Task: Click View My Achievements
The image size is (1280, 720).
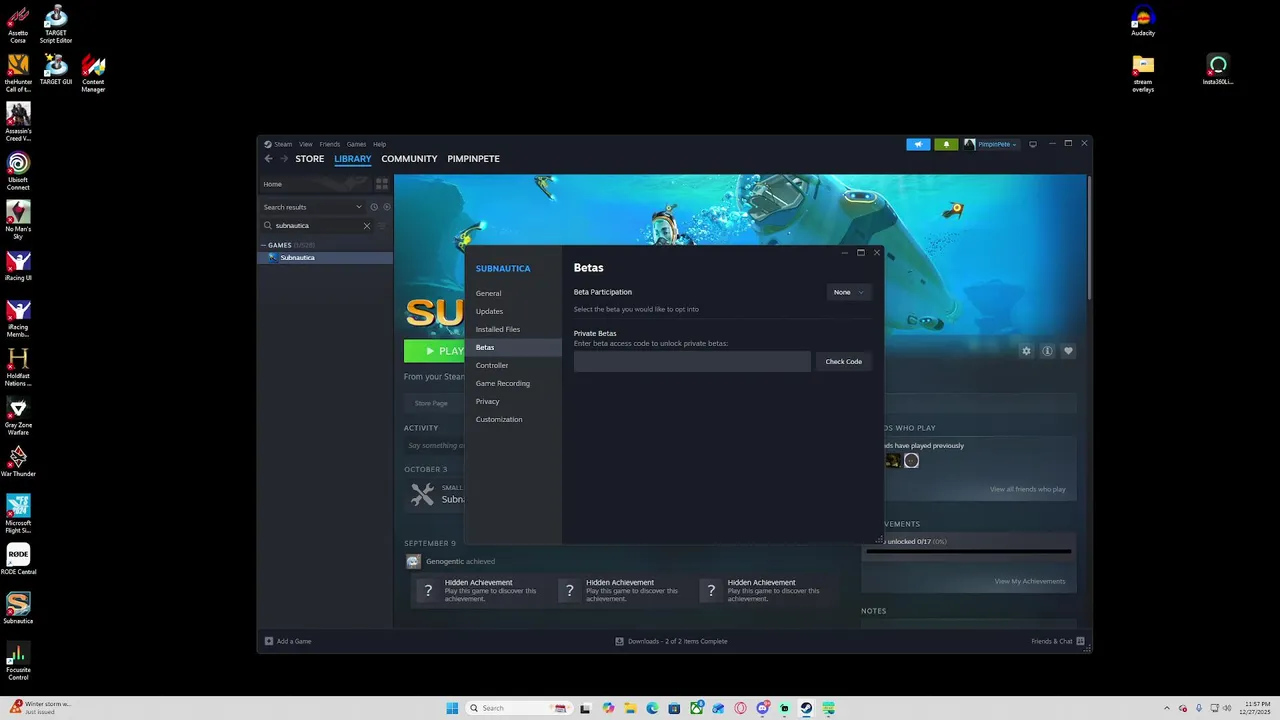Action: tap(1030, 581)
